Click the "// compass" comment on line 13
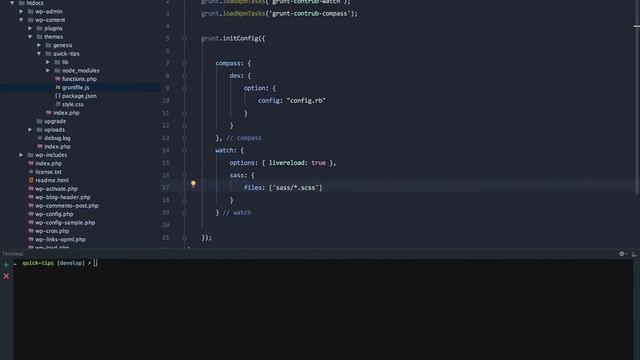 (244, 138)
